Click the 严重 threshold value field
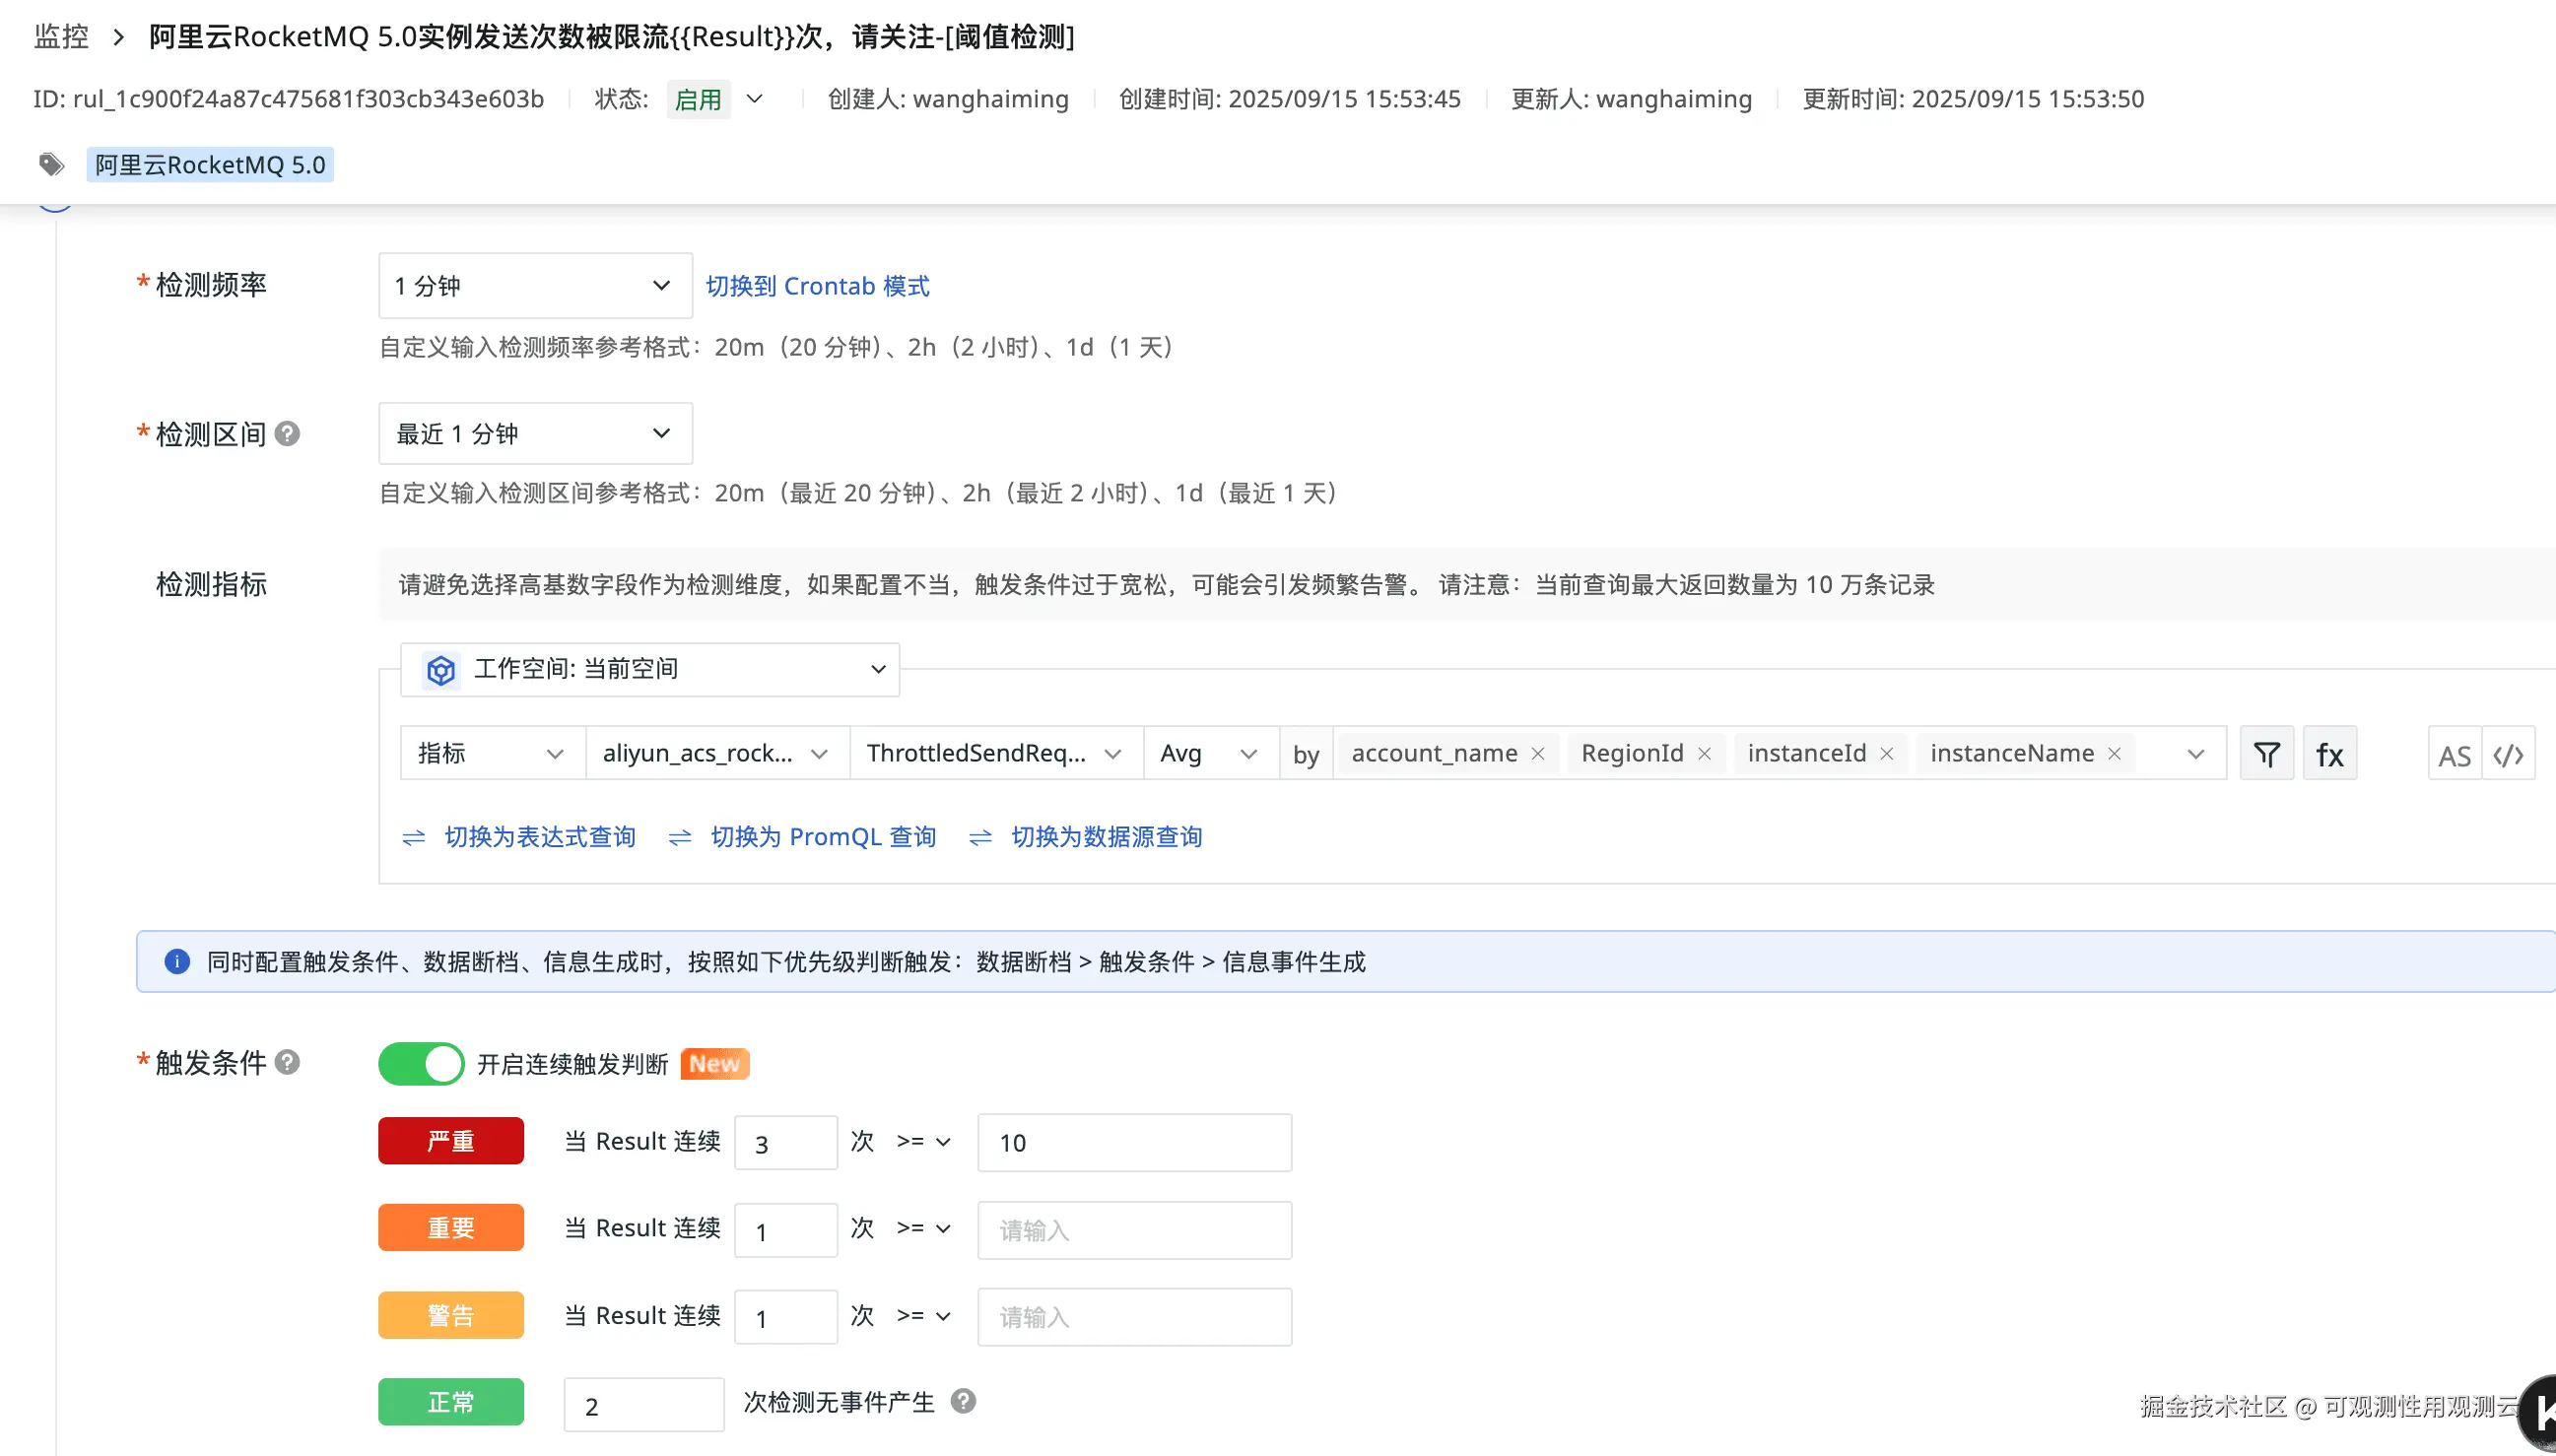The height and width of the screenshot is (1456, 2556). pyautogui.click(x=1134, y=1142)
